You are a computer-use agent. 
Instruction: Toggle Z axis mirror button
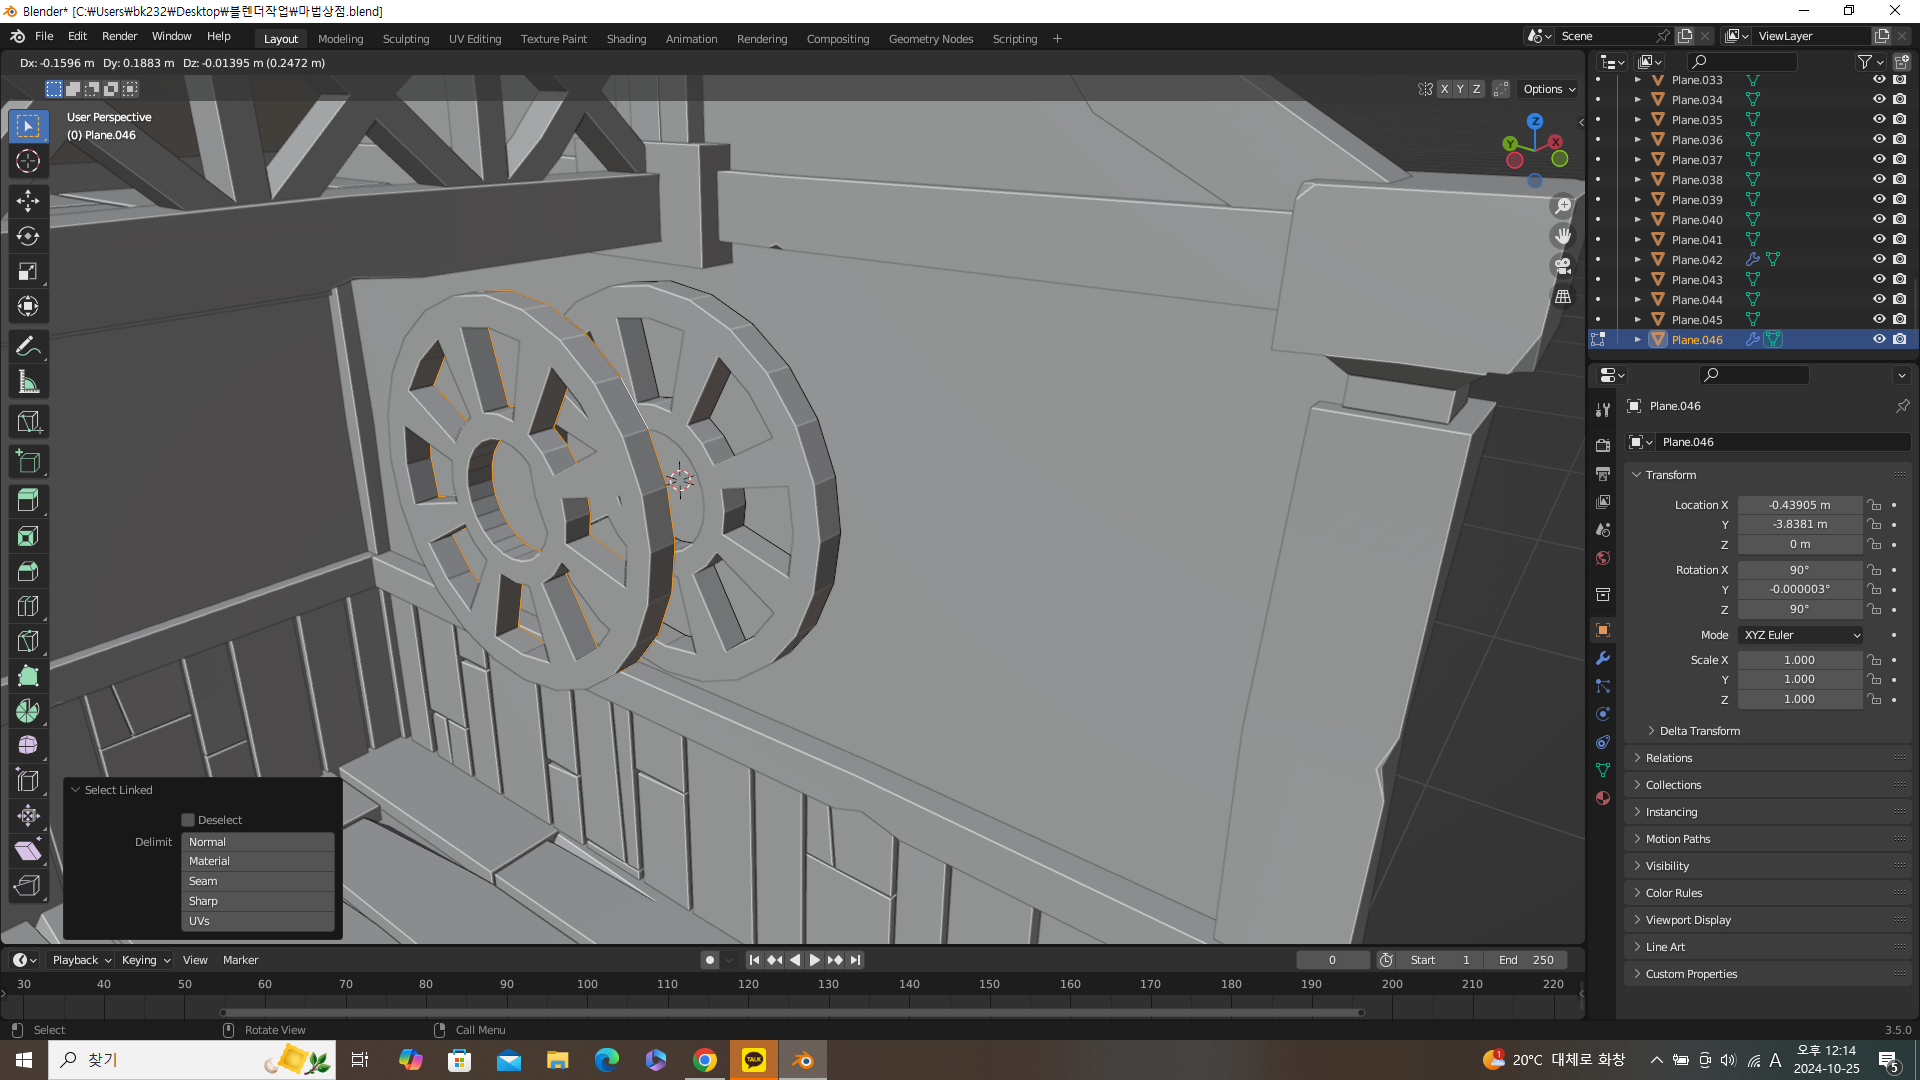pos(1476,89)
